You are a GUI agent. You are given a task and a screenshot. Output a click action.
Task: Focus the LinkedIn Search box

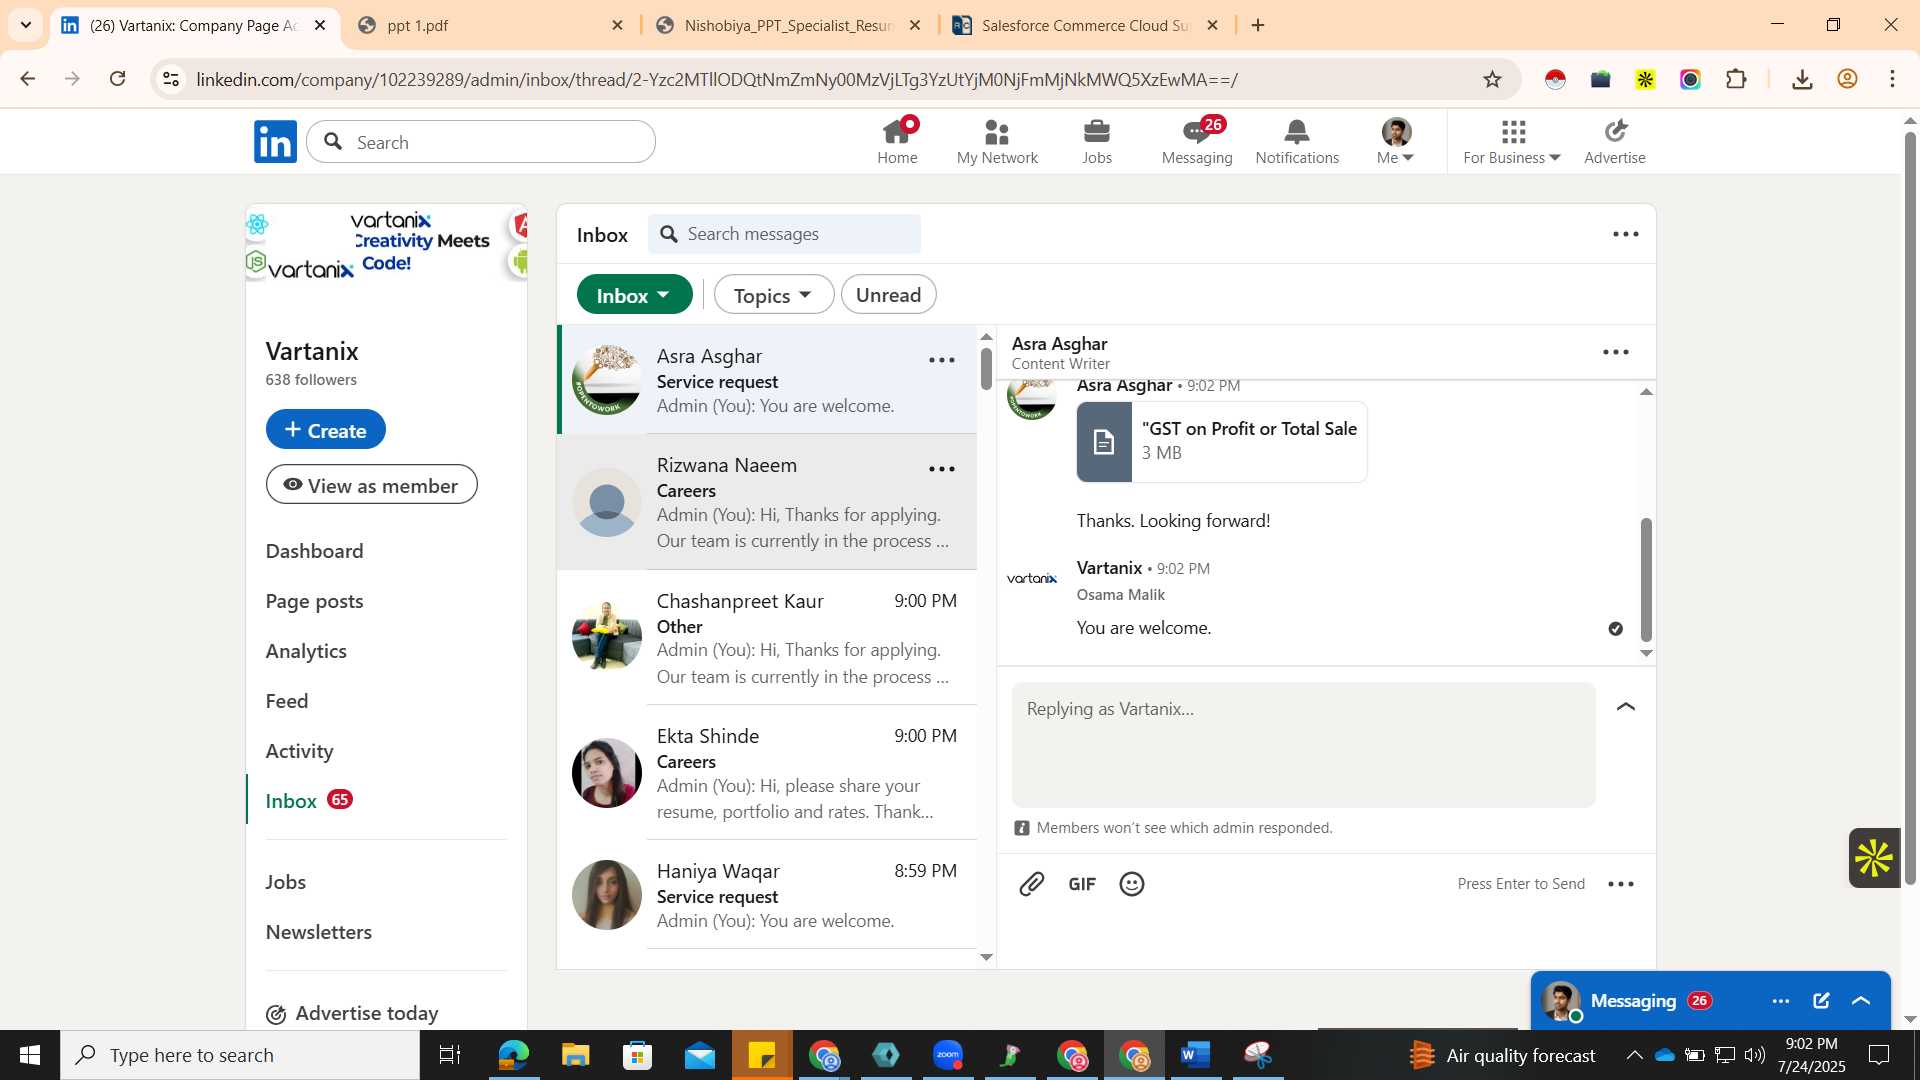click(x=481, y=142)
